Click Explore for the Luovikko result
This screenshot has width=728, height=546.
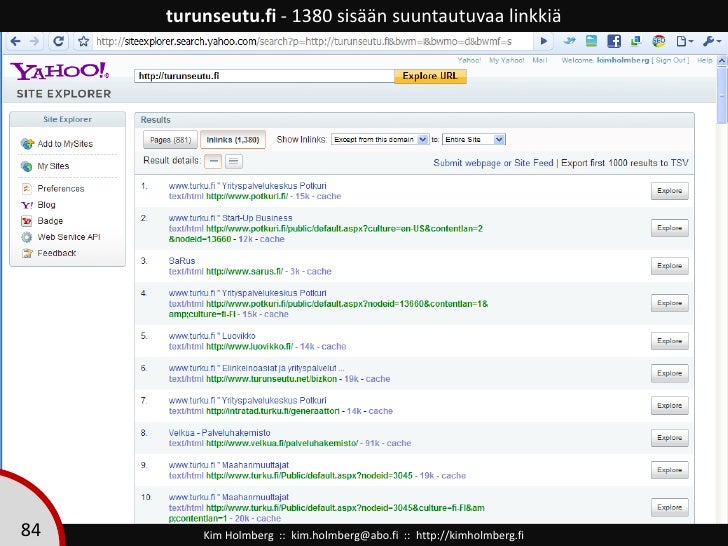click(670, 341)
